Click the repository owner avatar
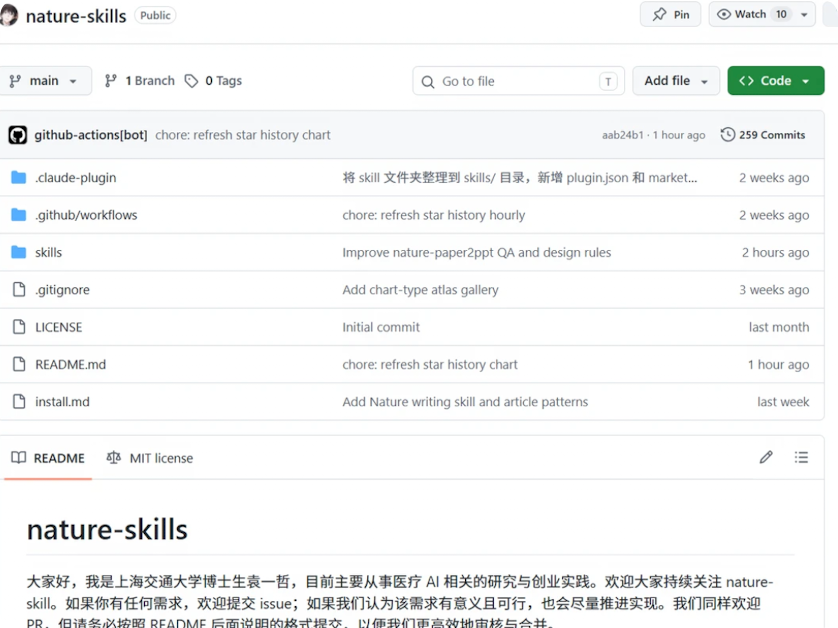 tap(7, 15)
